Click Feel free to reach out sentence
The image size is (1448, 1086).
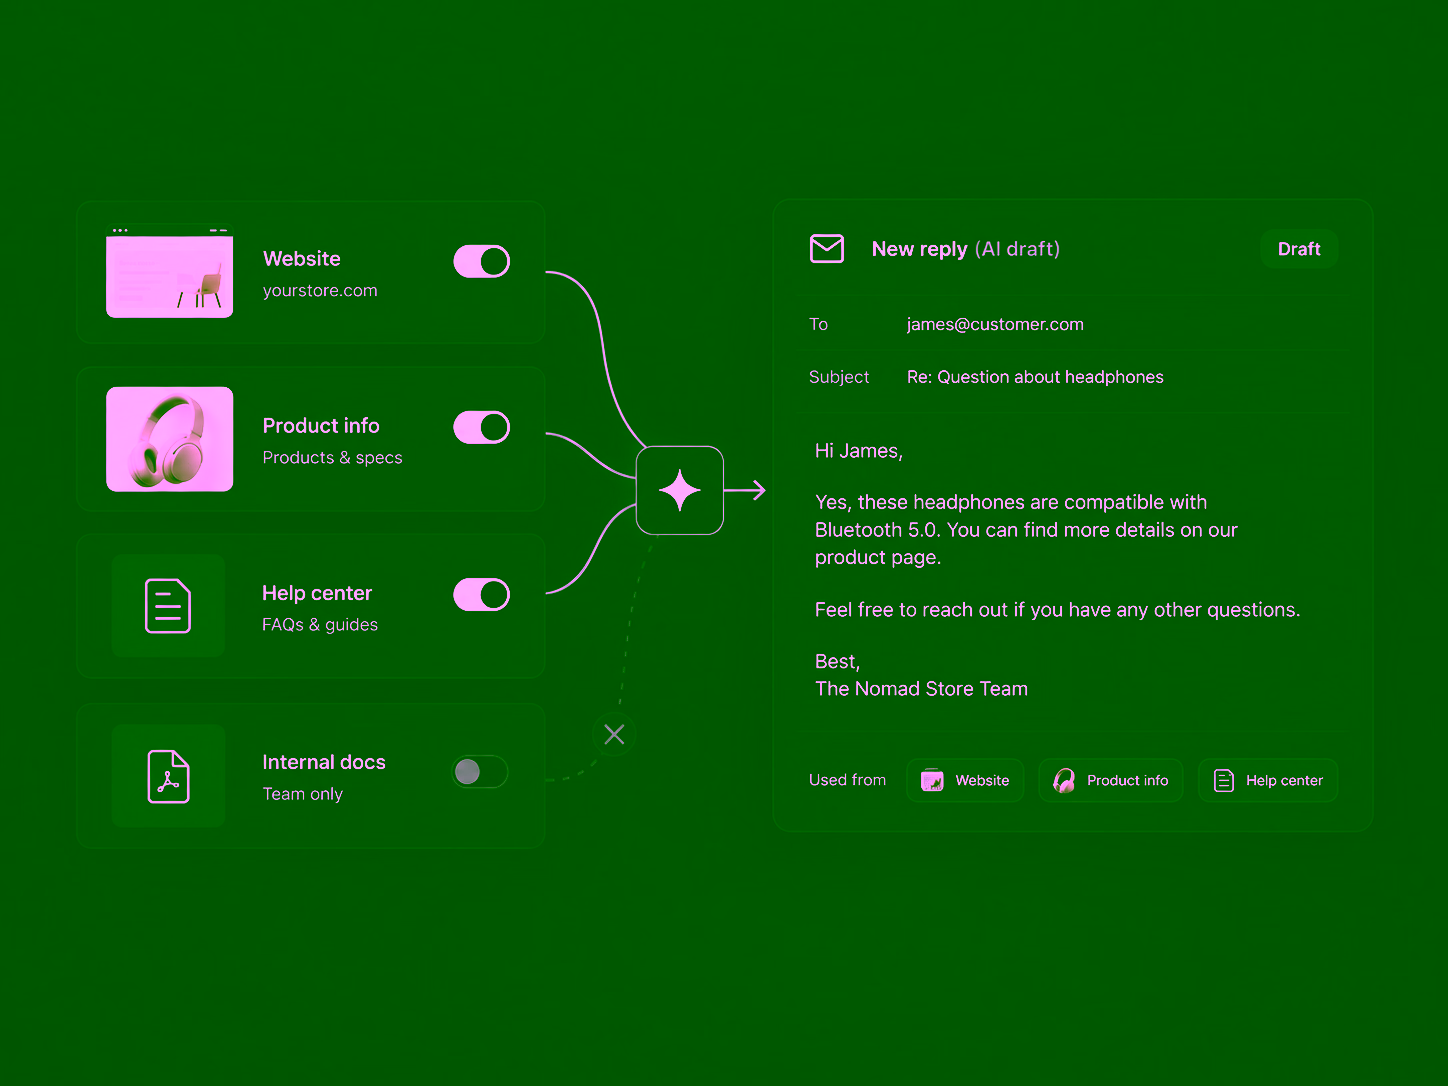[x=1057, y=610]
